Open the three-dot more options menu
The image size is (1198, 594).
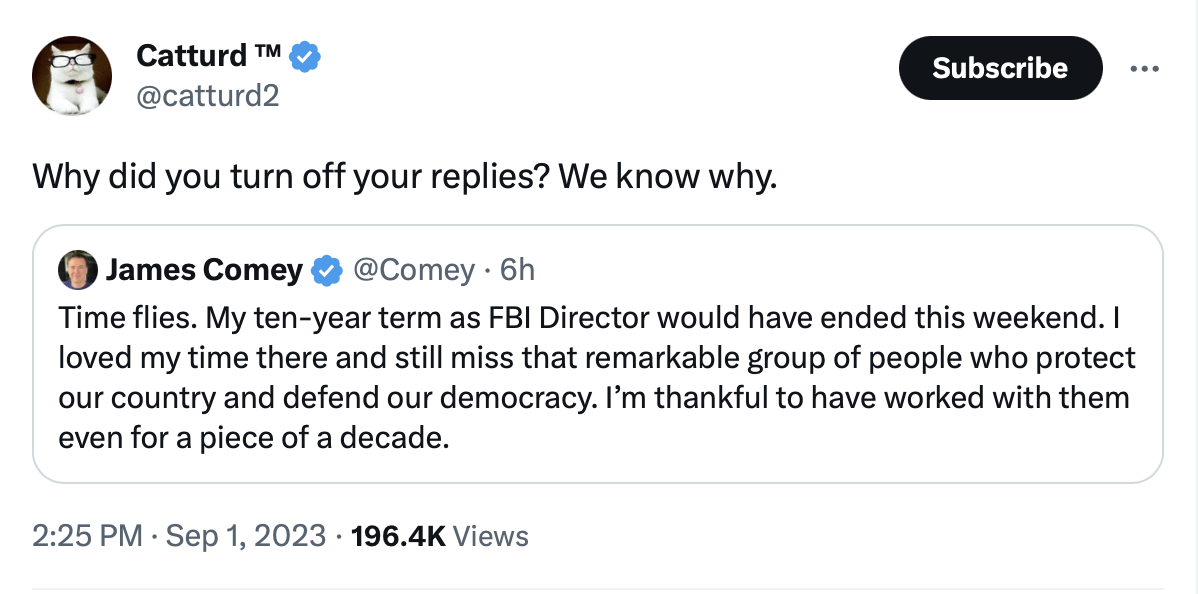tap(1144, 69)
